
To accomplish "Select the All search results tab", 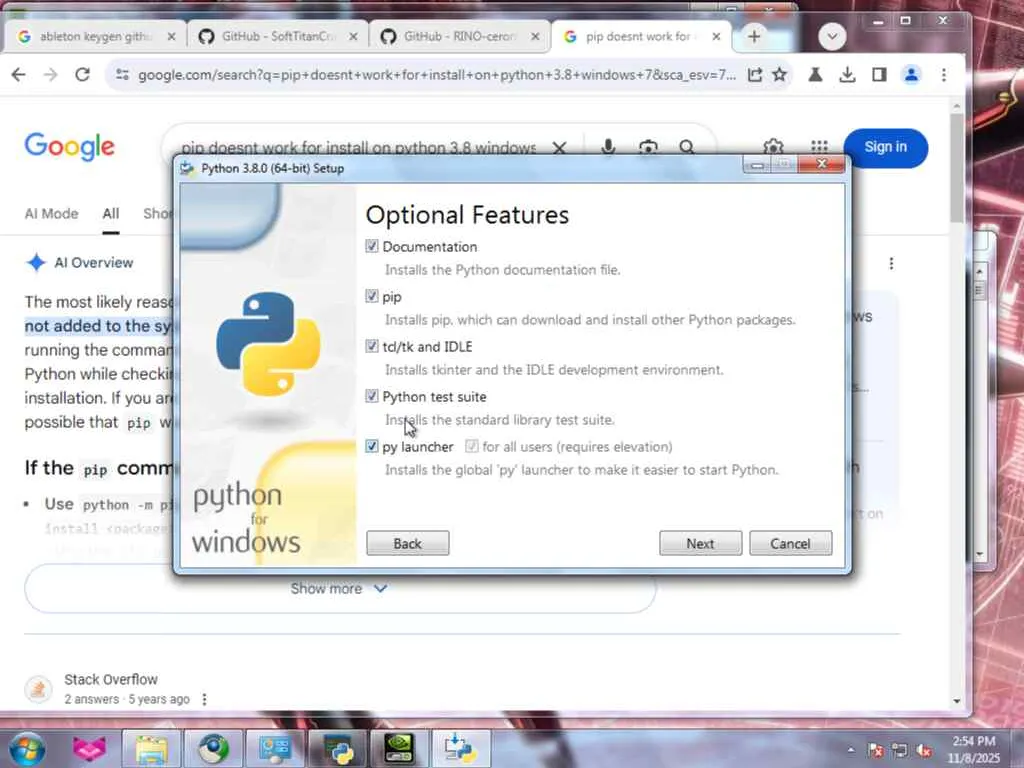I will click(110, 214).
